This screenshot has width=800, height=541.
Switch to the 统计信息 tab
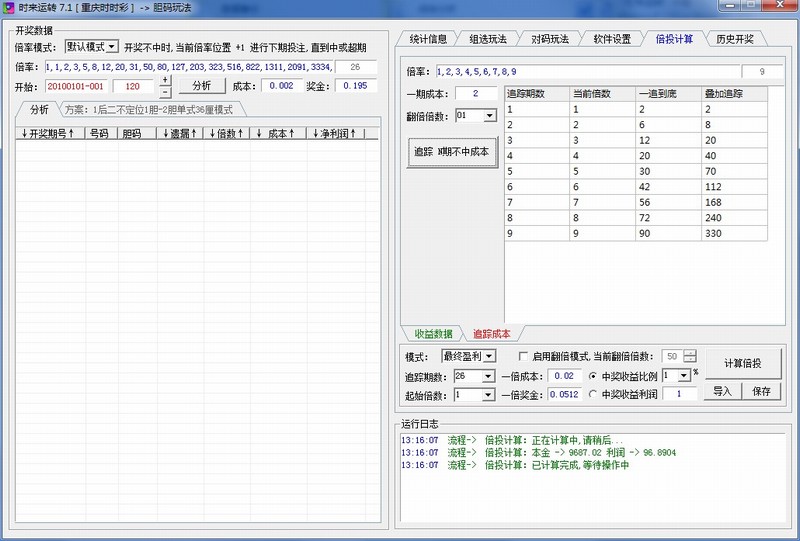pos(429,40)
